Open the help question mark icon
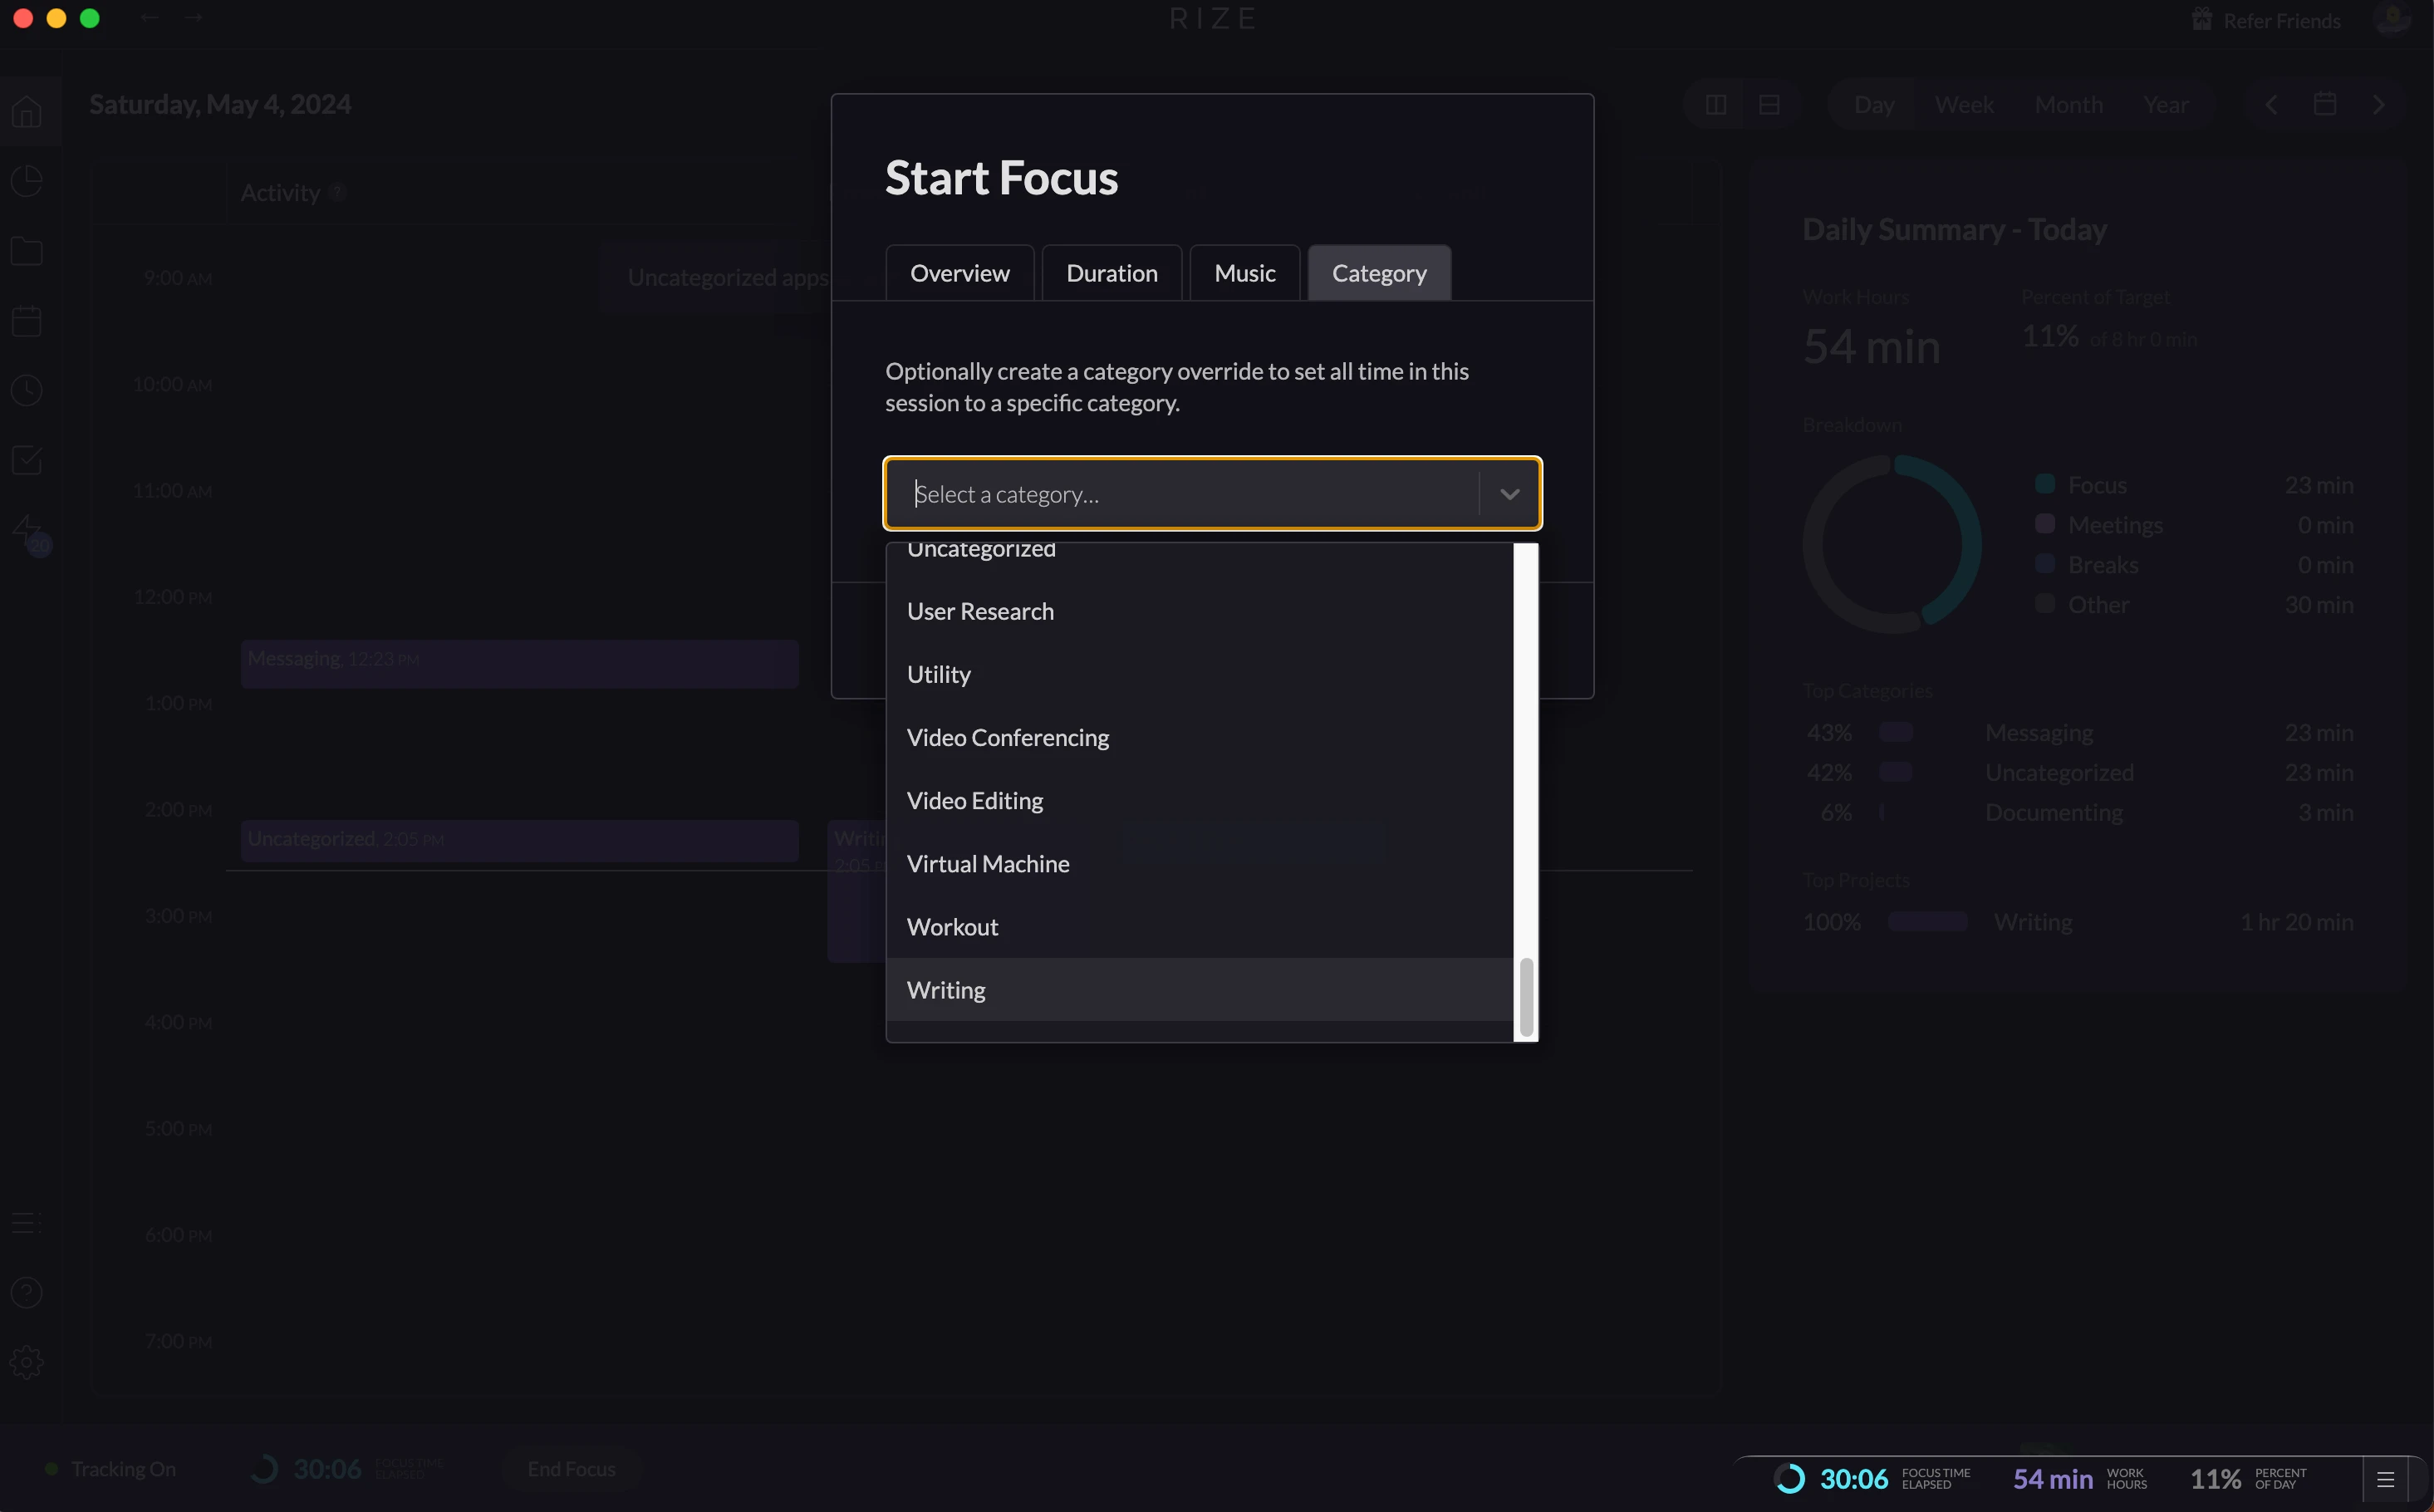Image resolution: width=2434 pixels, height=1512 pixels. pos(27,1293)
